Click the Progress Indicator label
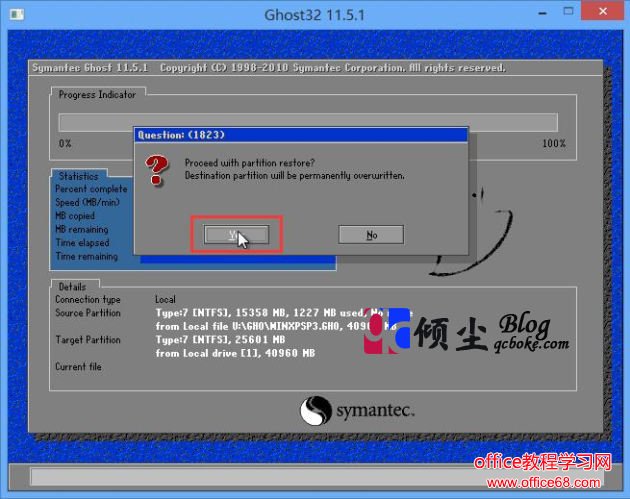630x499 pixels. point(97,94)
